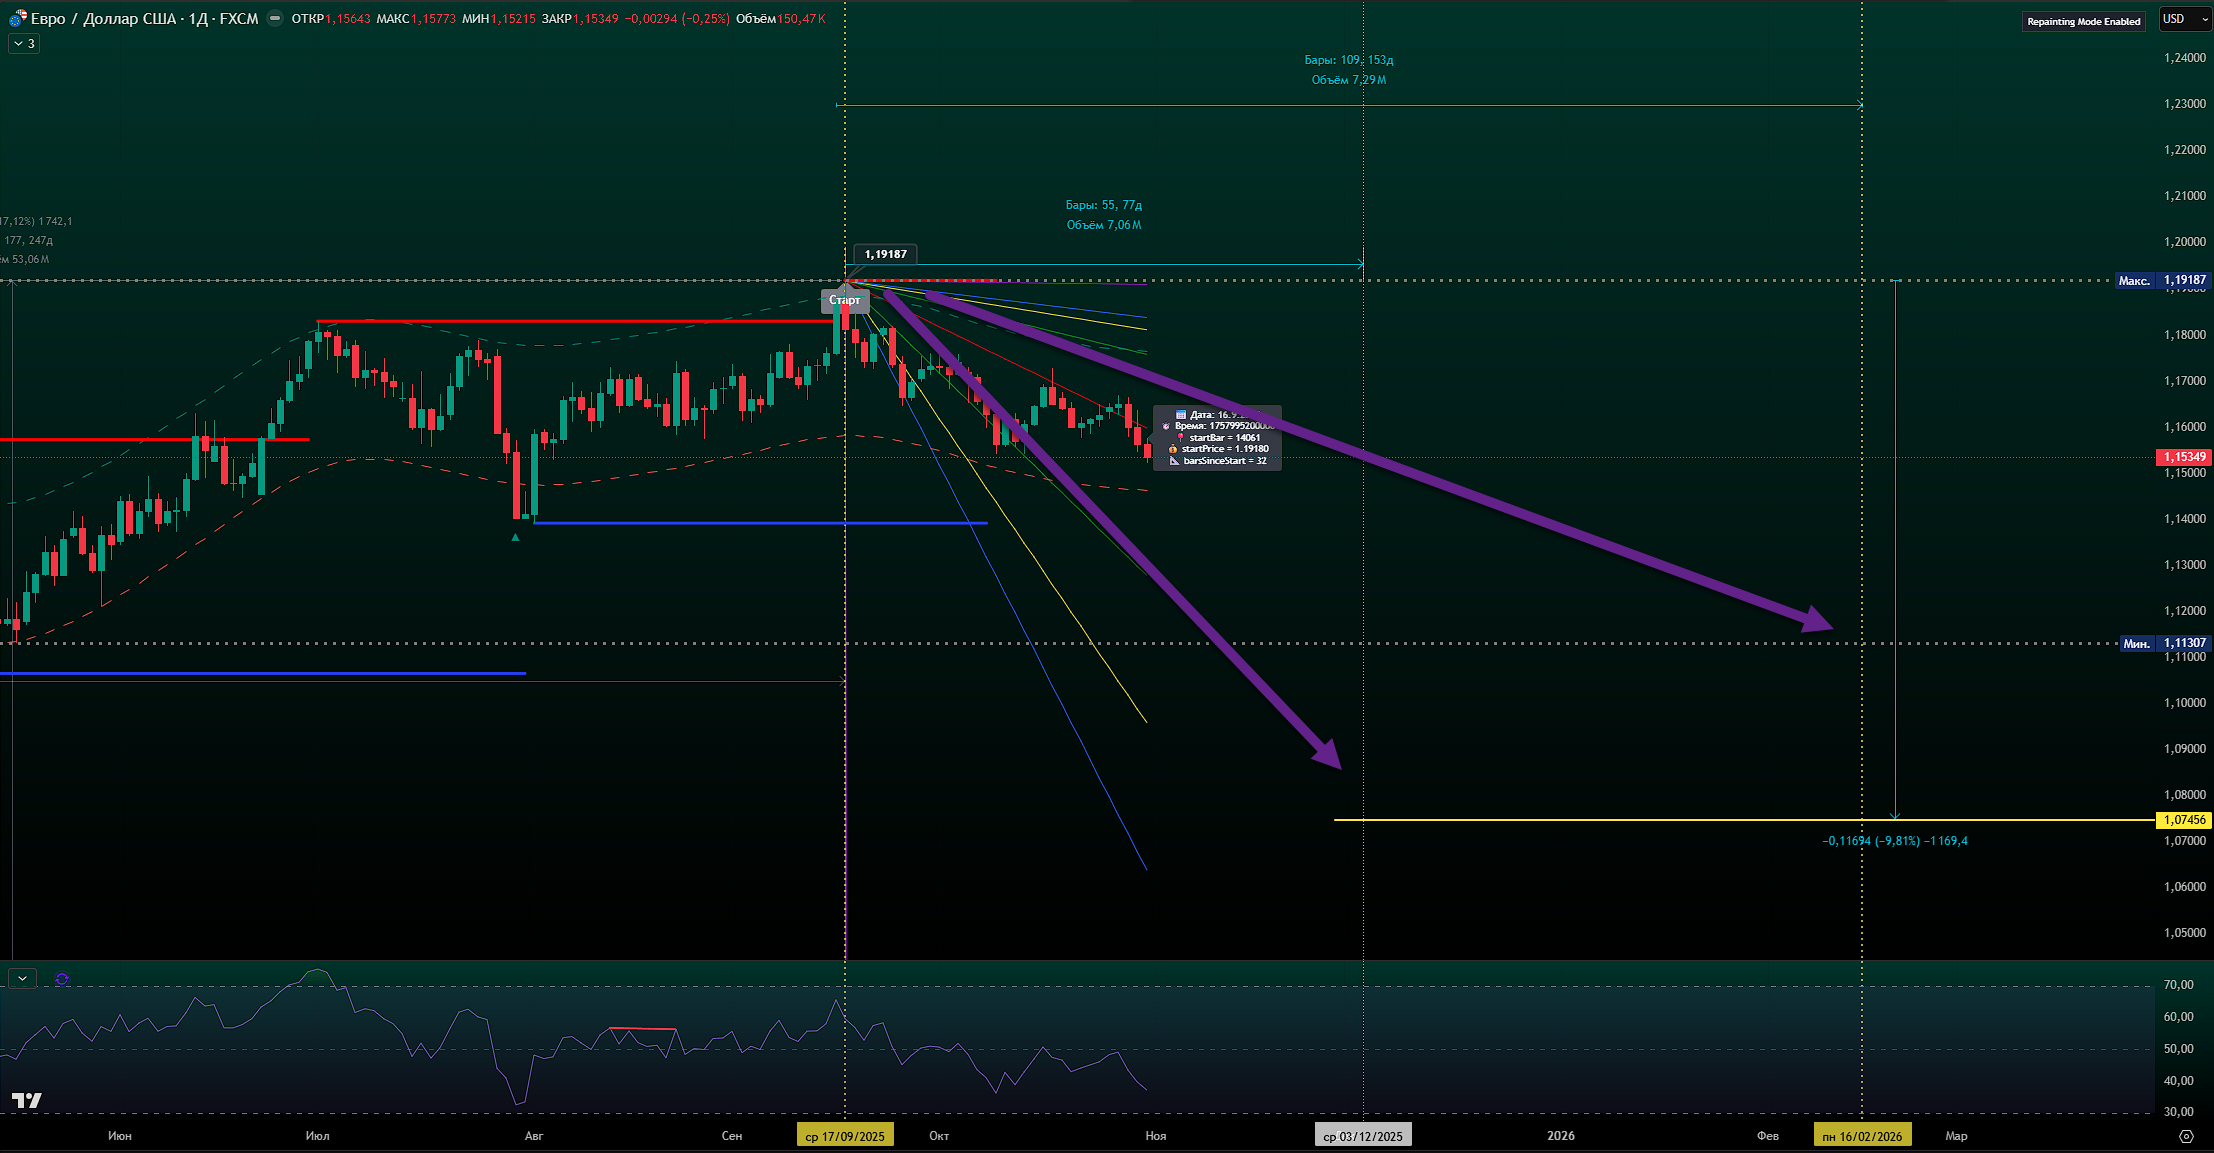Open time axis settings gear icon

point(2186,1136)
